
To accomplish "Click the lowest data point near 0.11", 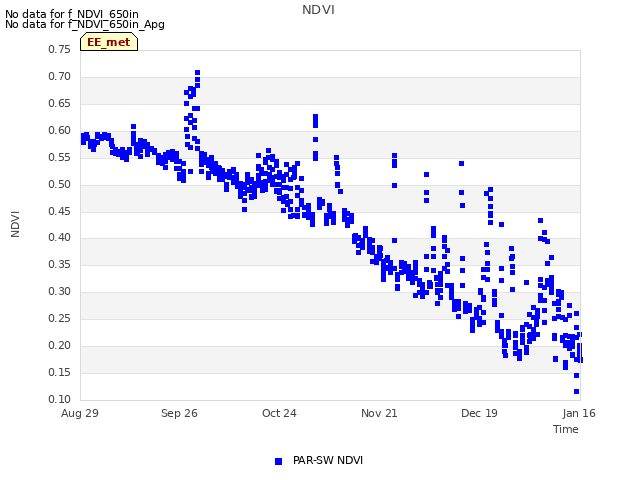I will pos(576,391).
